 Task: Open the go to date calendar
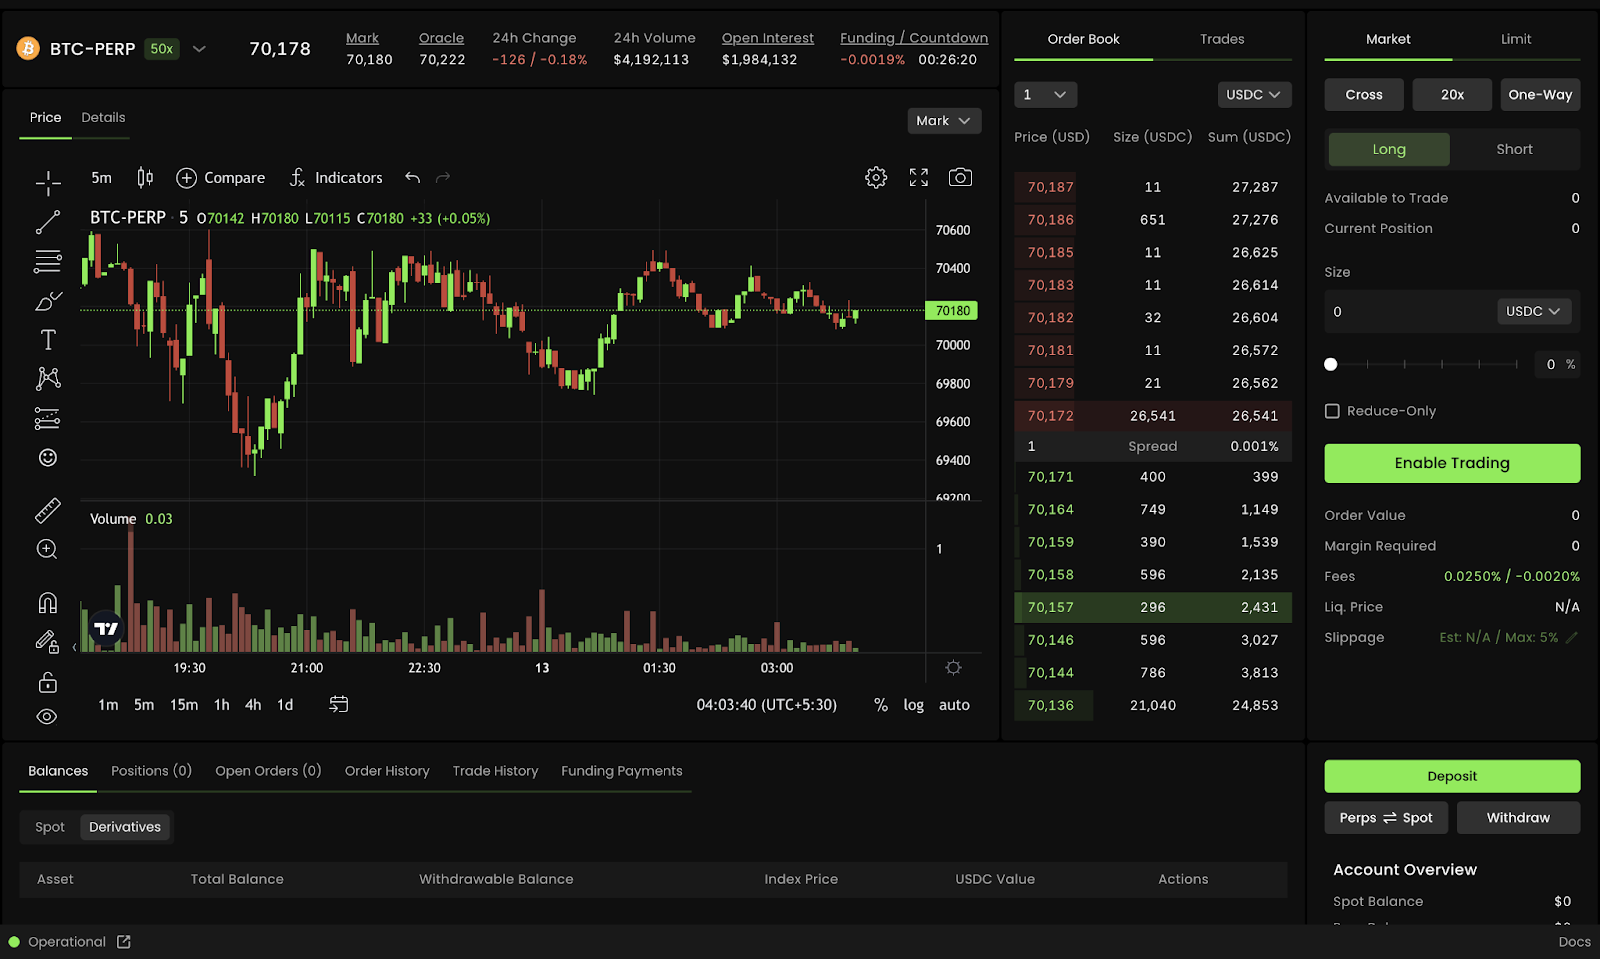(339, 704)
